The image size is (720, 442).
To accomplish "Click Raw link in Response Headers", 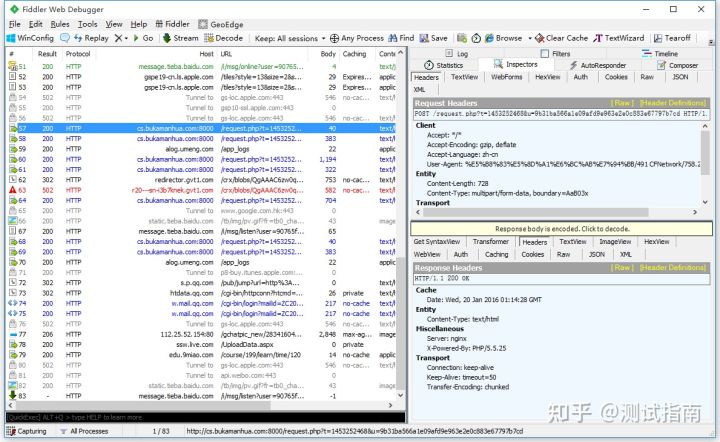I will pyautogui.click(x=622, y=268).
